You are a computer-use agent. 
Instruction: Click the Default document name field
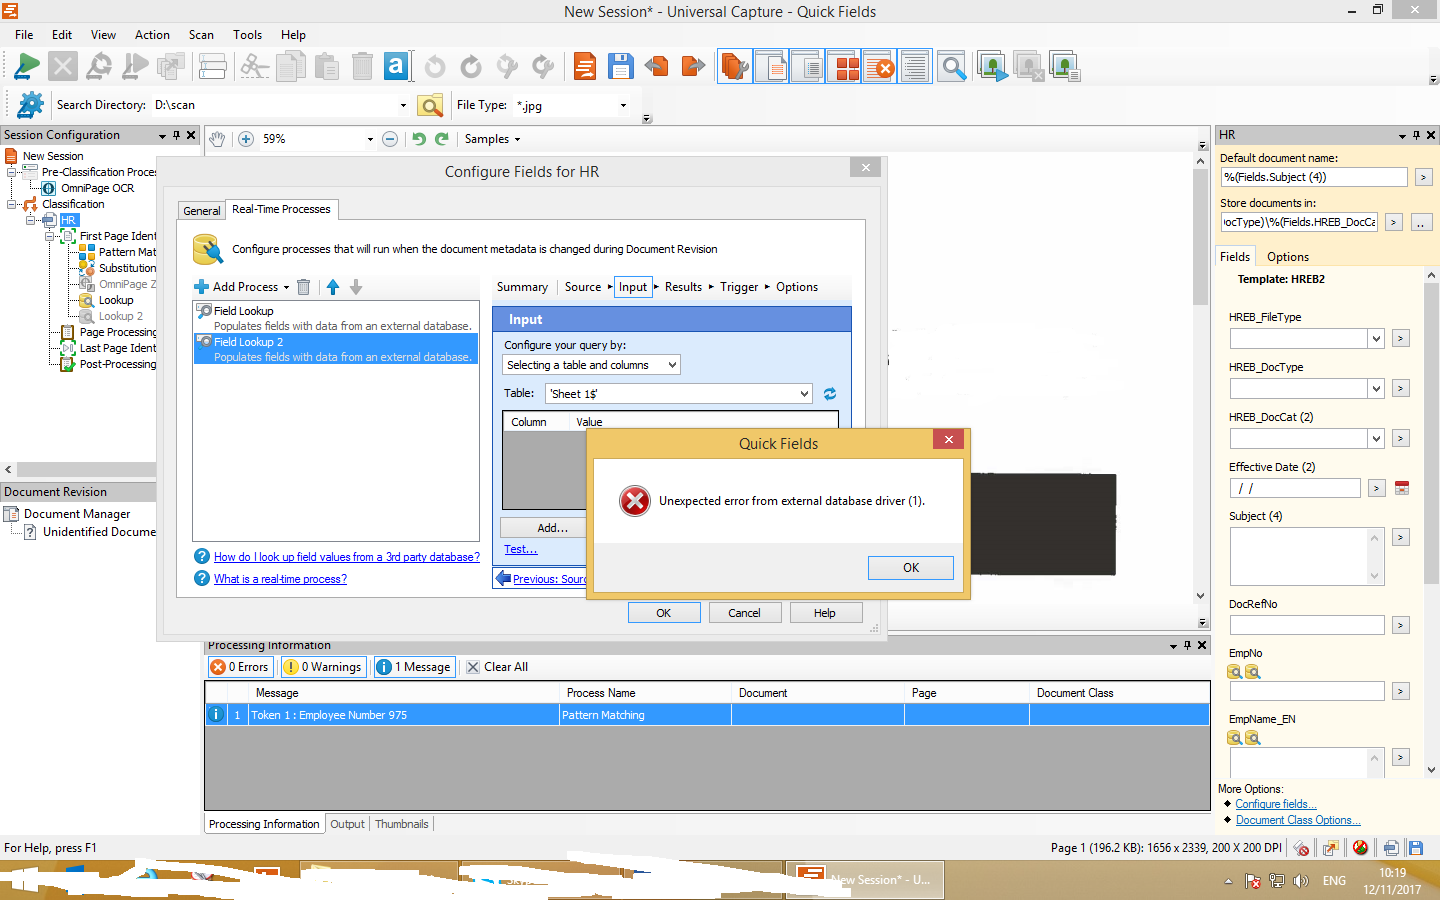pyautogui.click(x=1314, y=177)
